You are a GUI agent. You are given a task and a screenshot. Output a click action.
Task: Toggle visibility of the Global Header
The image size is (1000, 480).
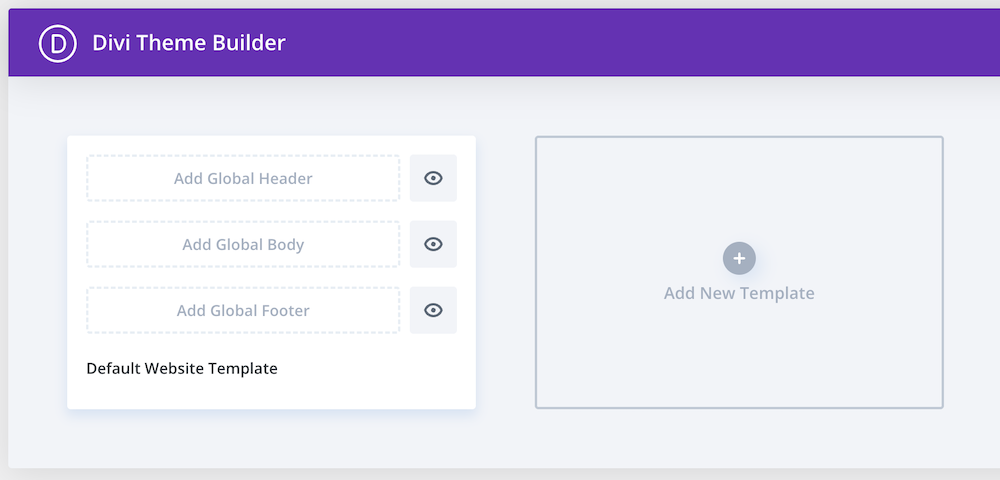[x=433, y=178]
